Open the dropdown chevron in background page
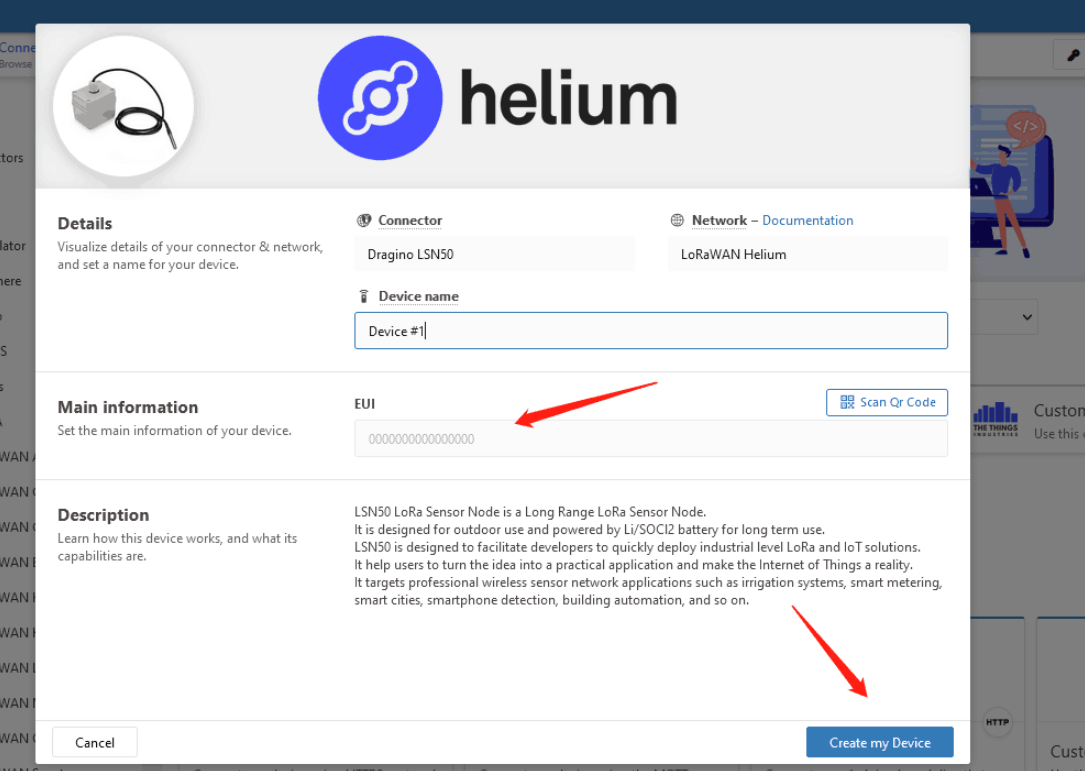The image size is (1085, 771). coord(1027,317)
